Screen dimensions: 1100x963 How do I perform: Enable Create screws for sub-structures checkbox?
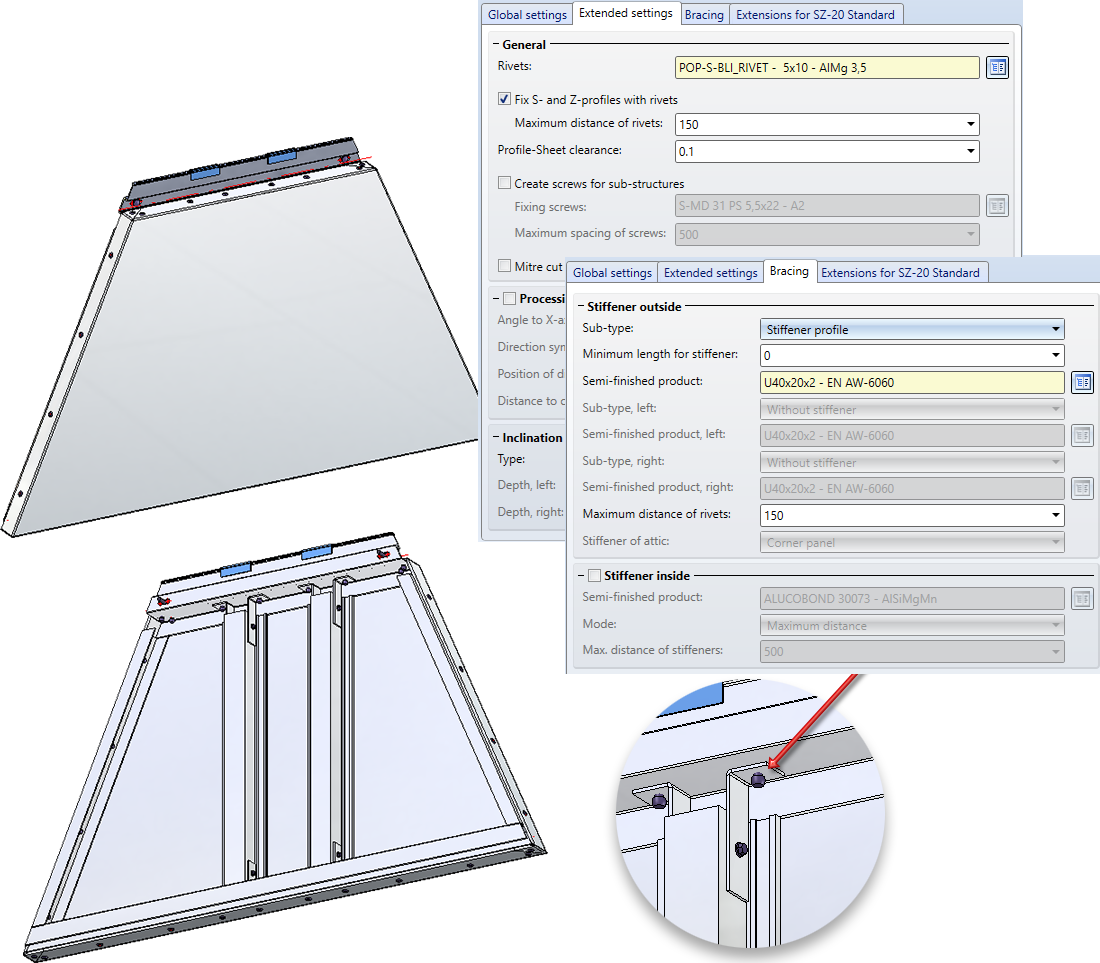tap(504, 183)
